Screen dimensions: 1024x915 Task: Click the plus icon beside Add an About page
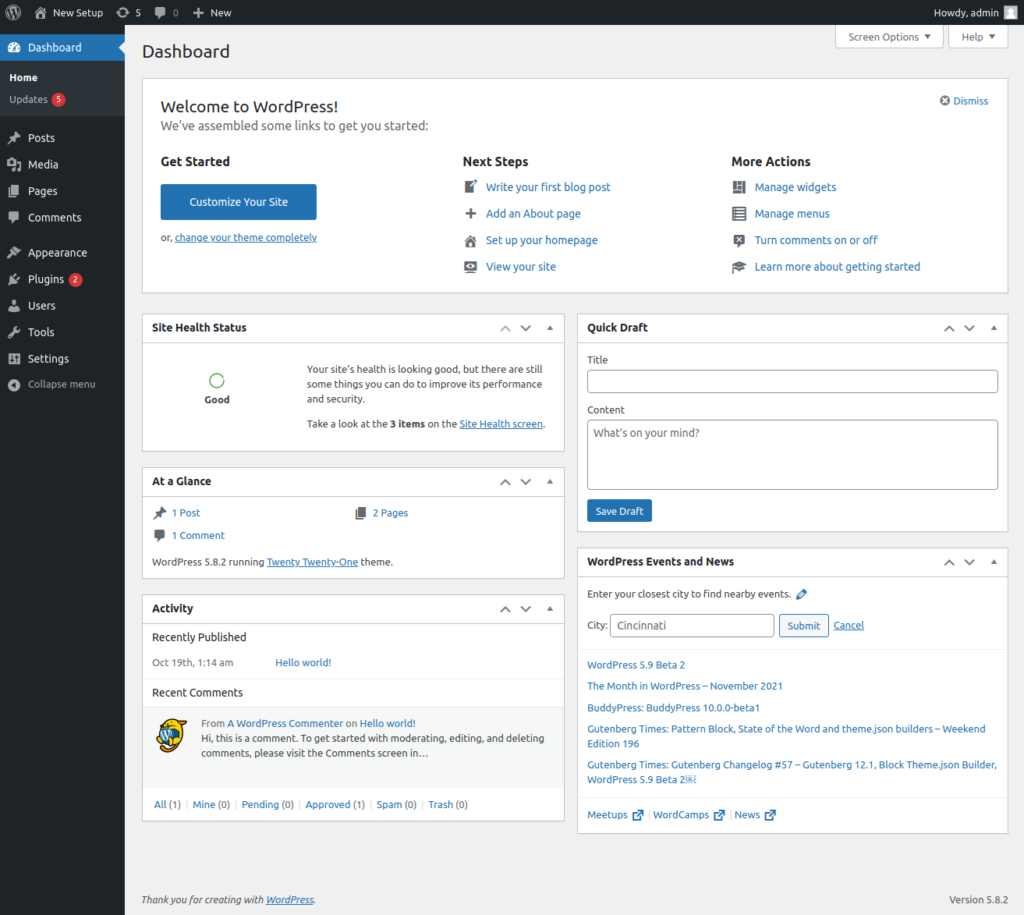tap(470, 214)
